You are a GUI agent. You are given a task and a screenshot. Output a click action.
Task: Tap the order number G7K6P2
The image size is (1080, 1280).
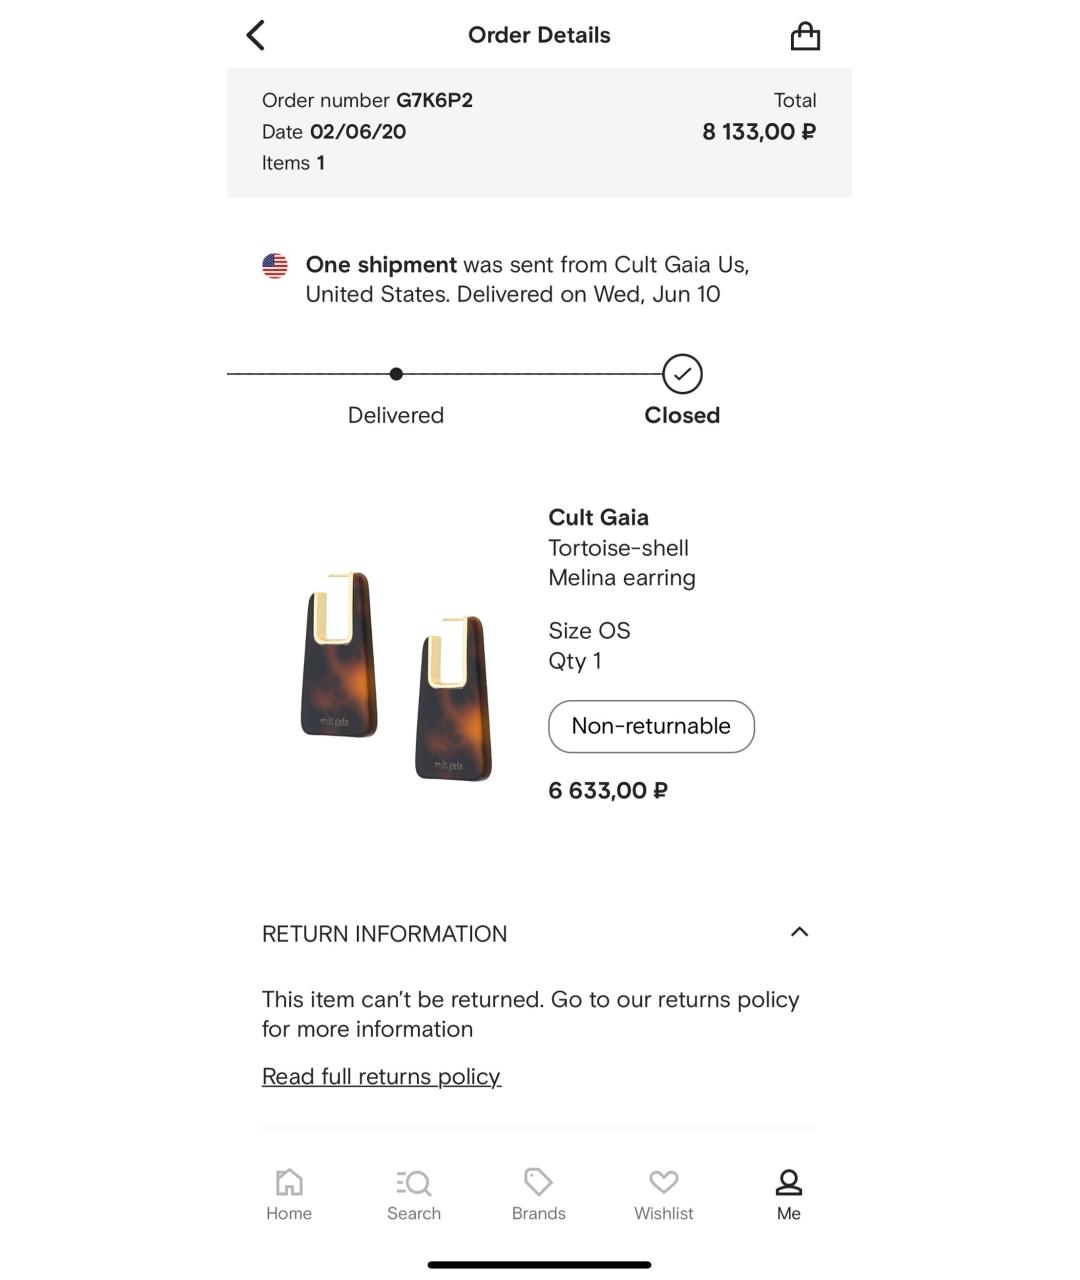coord(434,100)
